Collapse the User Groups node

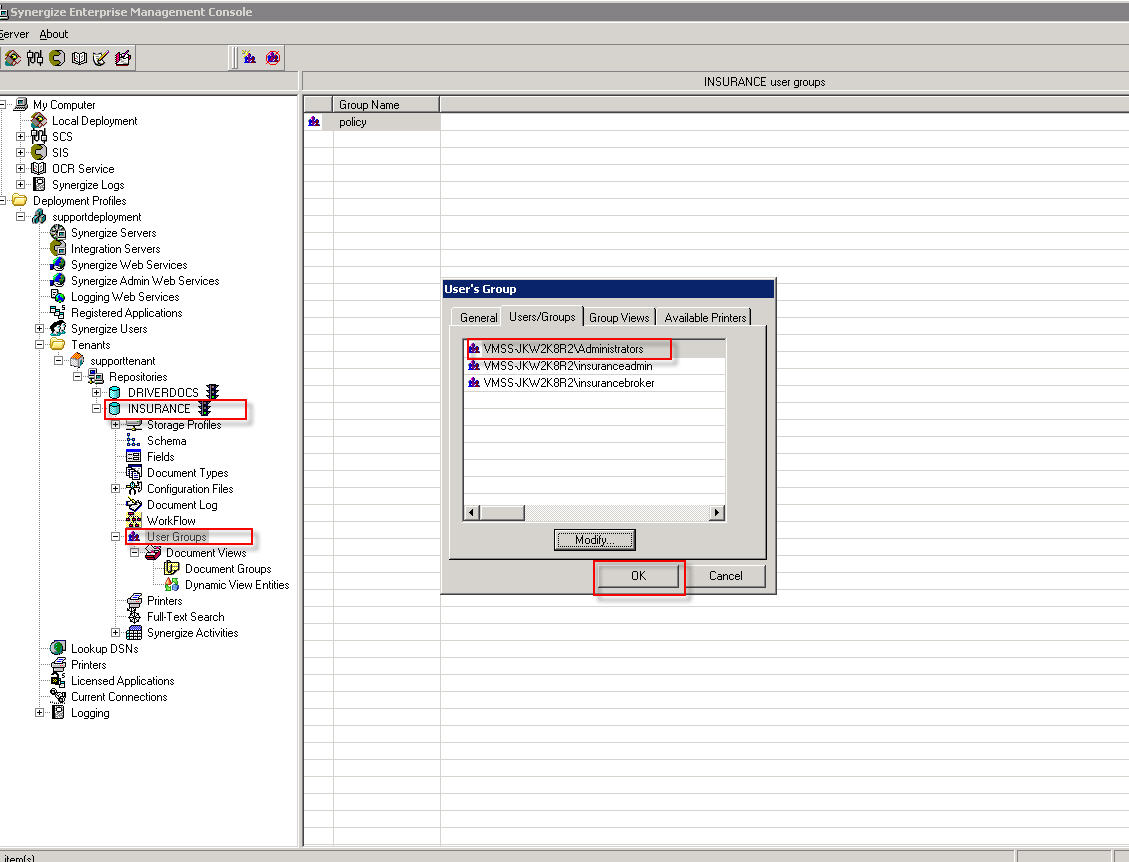point(115,536)
